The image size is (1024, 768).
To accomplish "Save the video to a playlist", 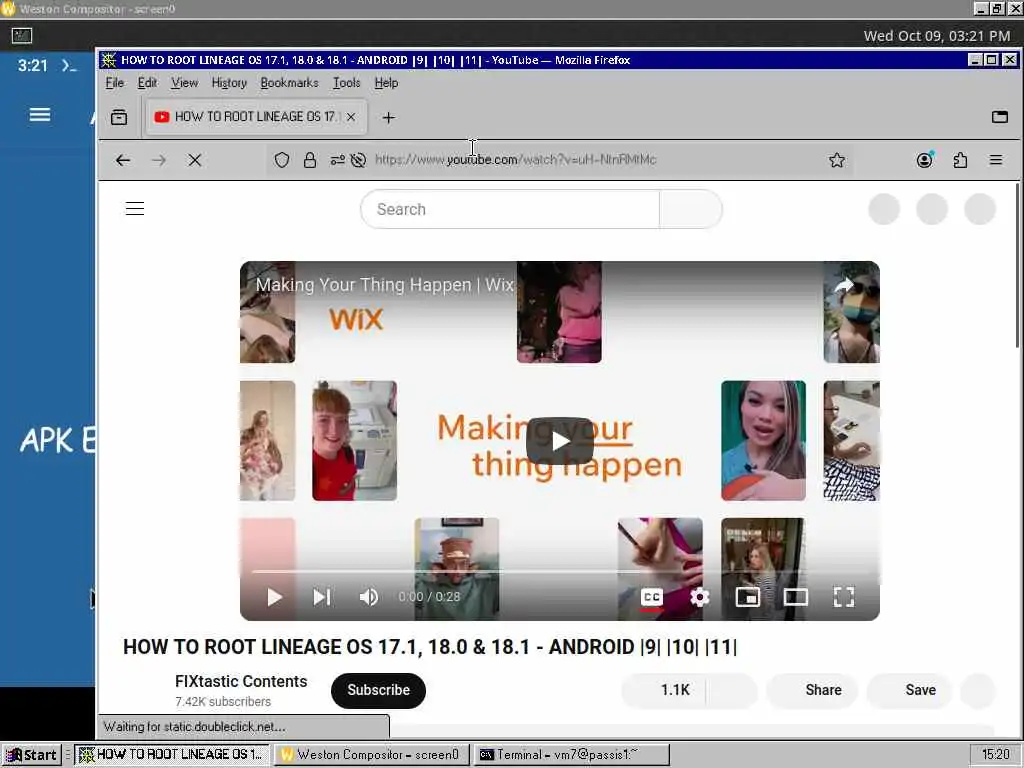I will click(909, 690).
